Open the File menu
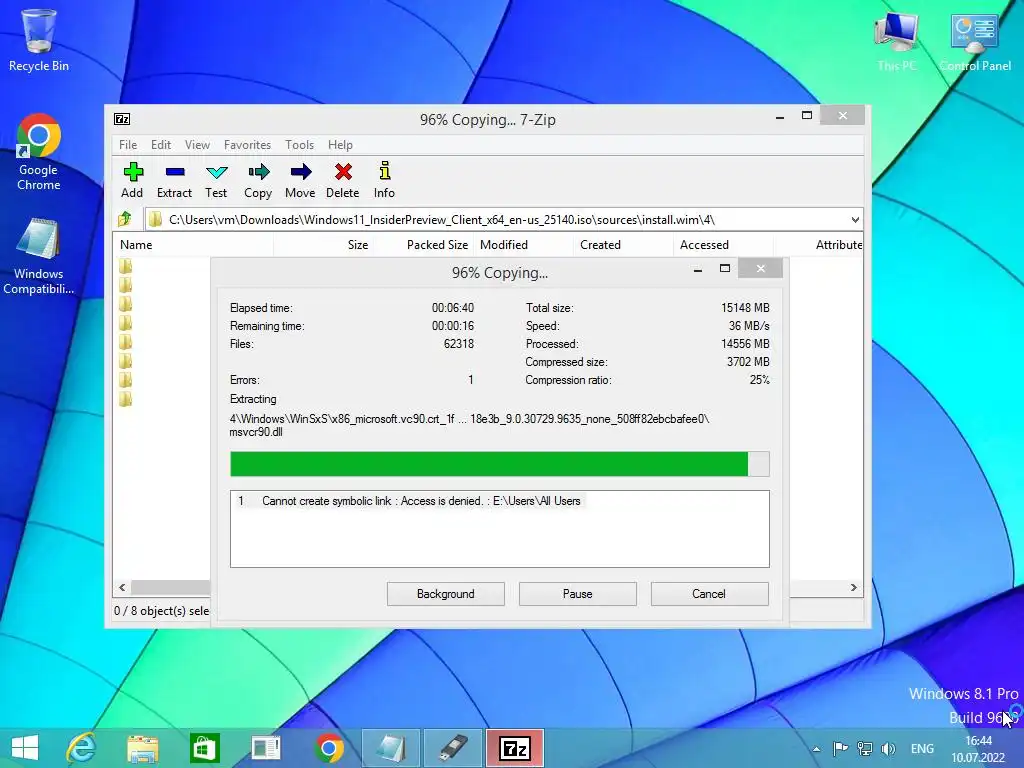 (x=128, y=144)
